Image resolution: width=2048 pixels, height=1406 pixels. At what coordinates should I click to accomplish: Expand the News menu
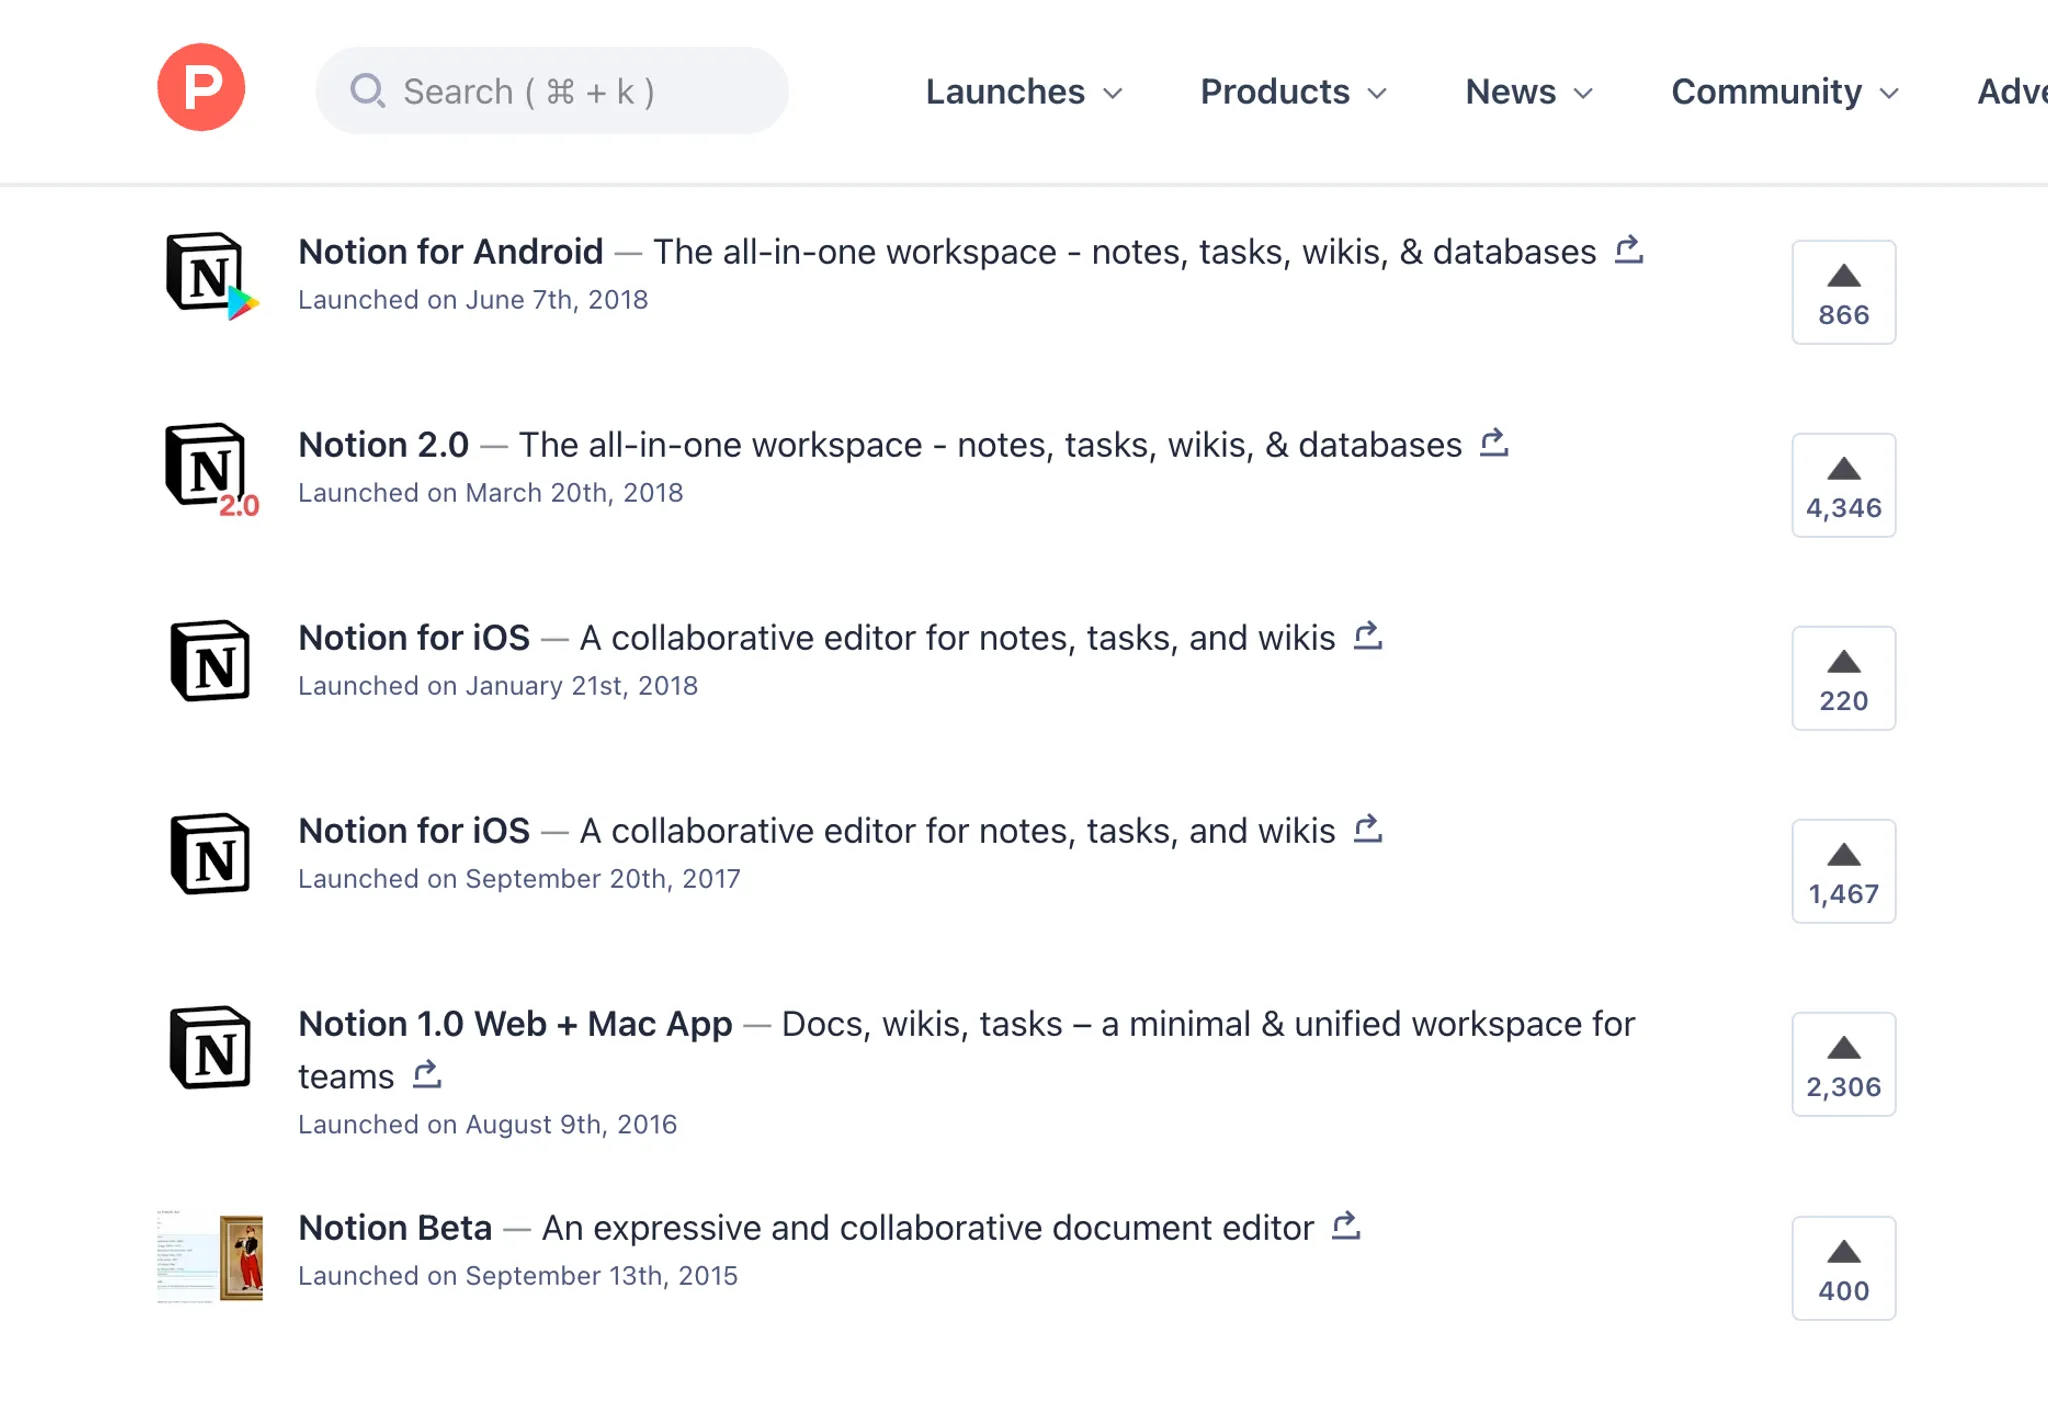pyautogui.click(x=1528, y=92)
